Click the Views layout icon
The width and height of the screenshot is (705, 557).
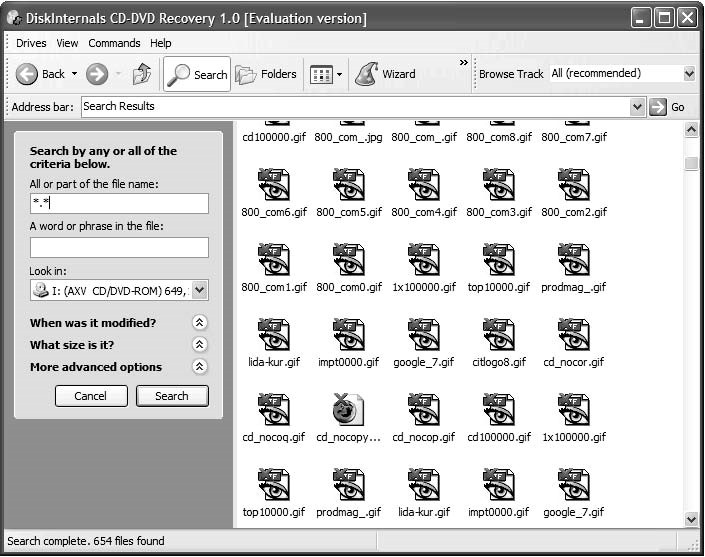pos(320,74)
